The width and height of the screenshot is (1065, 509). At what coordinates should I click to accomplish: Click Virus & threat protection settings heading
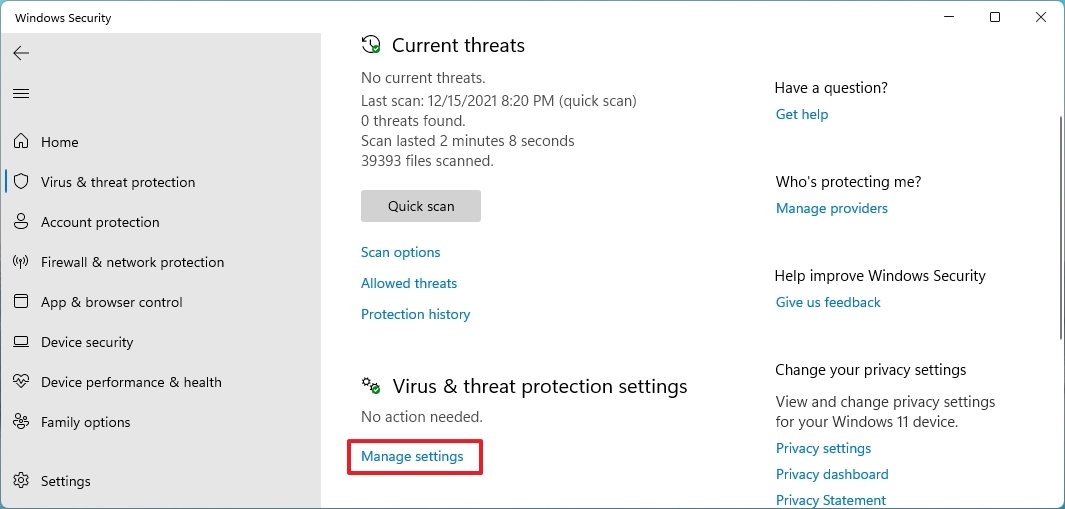click(x=540, y=387)
